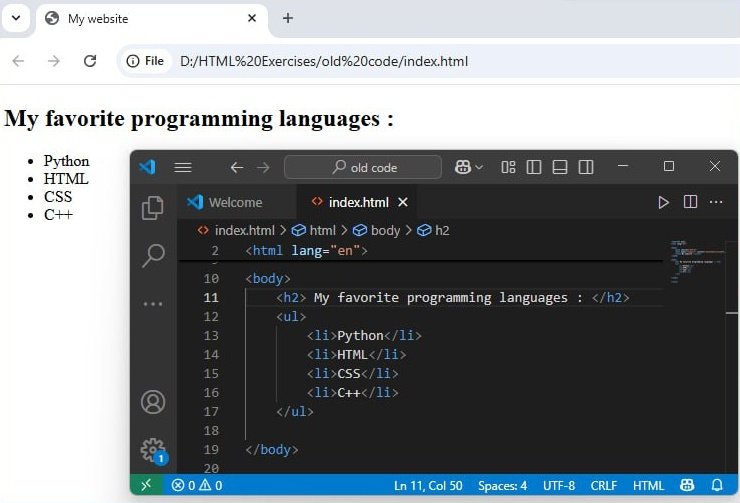Go back in the browser
The image size is (740, 503).
pyautogui.click(x=18, y=61)
